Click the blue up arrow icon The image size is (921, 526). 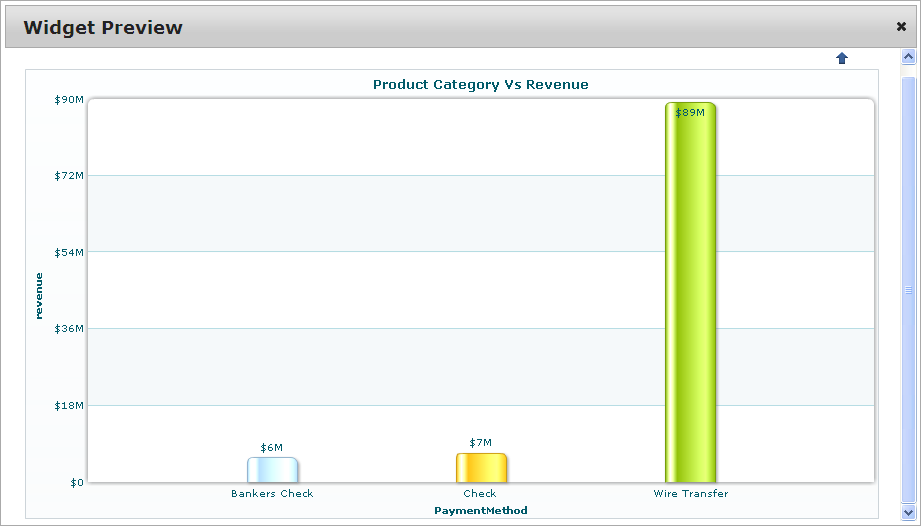(842, 59)
